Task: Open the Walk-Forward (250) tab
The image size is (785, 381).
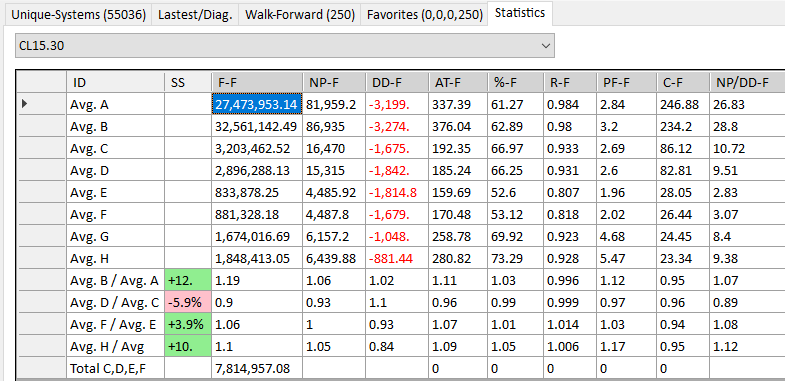Action: [x=299, y=15]
